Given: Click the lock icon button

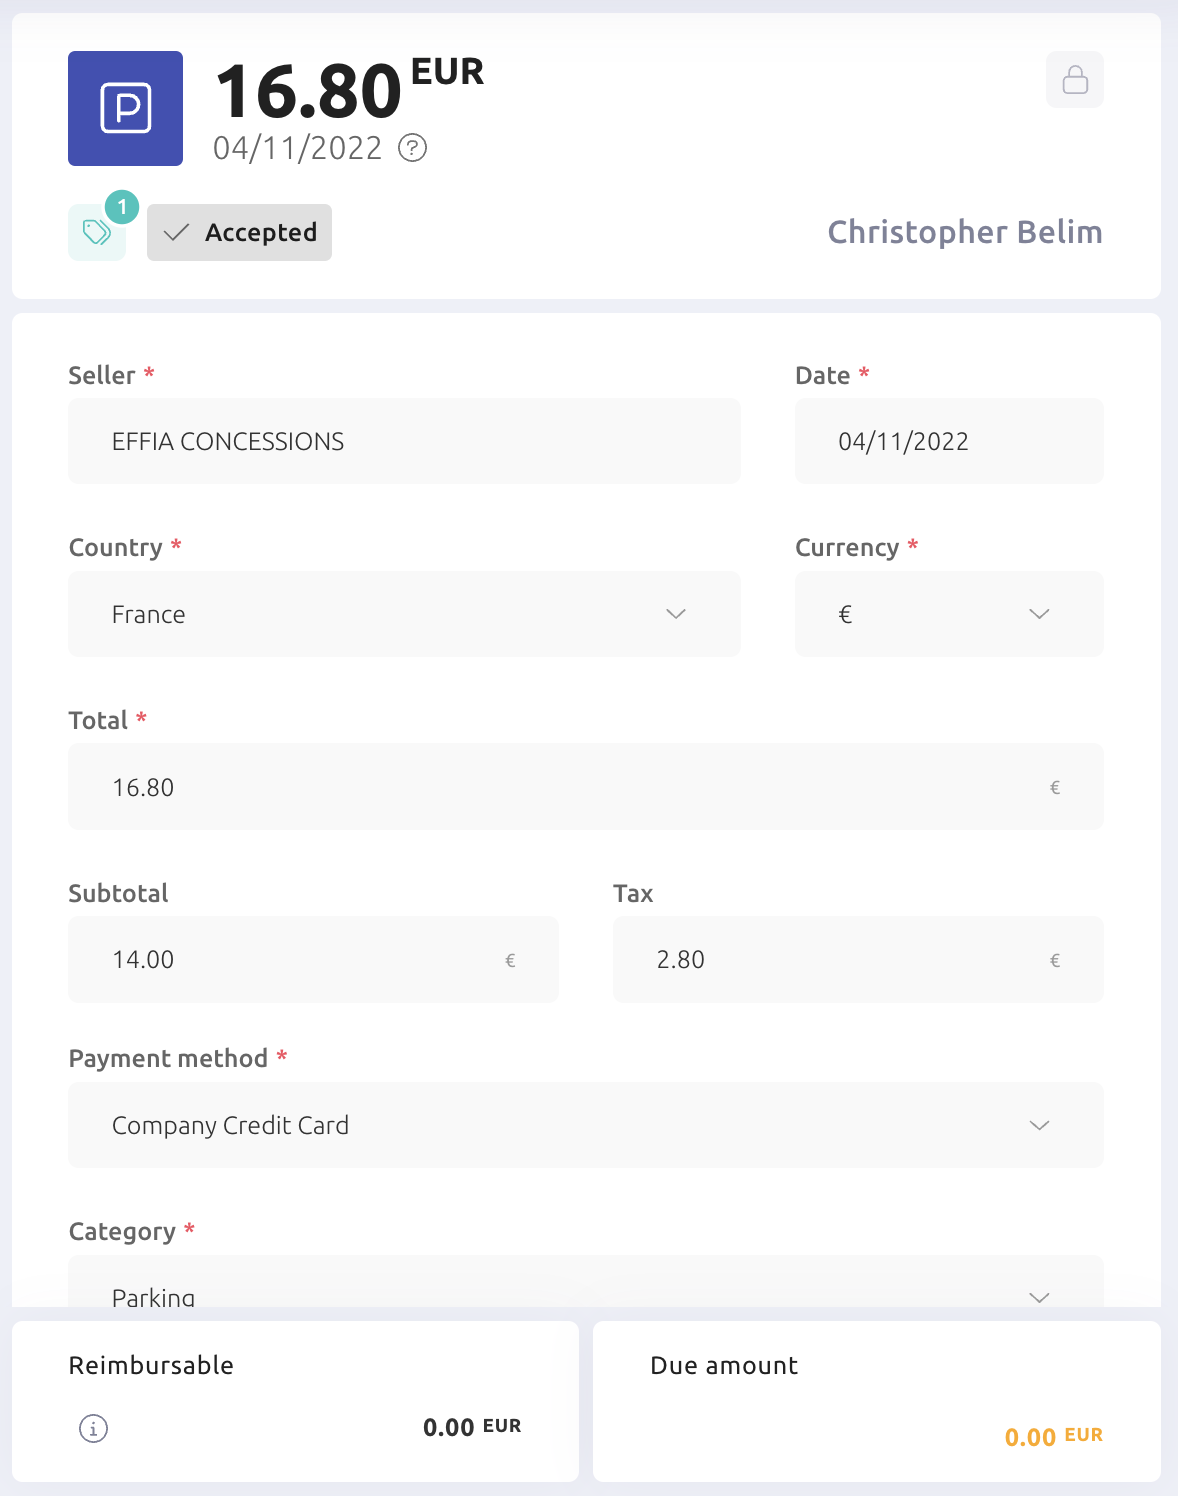Looking at the screenshot, I should [x=1075, y=79].
